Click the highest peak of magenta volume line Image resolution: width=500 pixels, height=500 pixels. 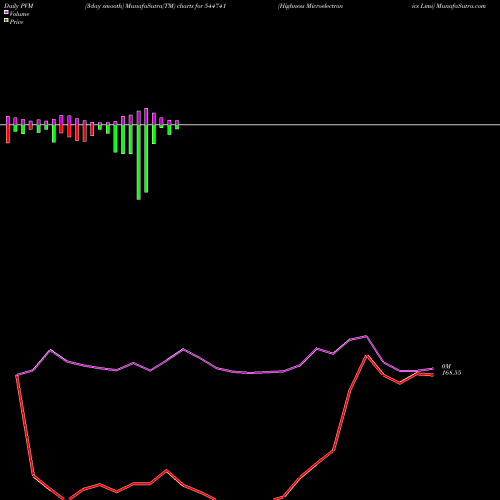click(366, 336)
